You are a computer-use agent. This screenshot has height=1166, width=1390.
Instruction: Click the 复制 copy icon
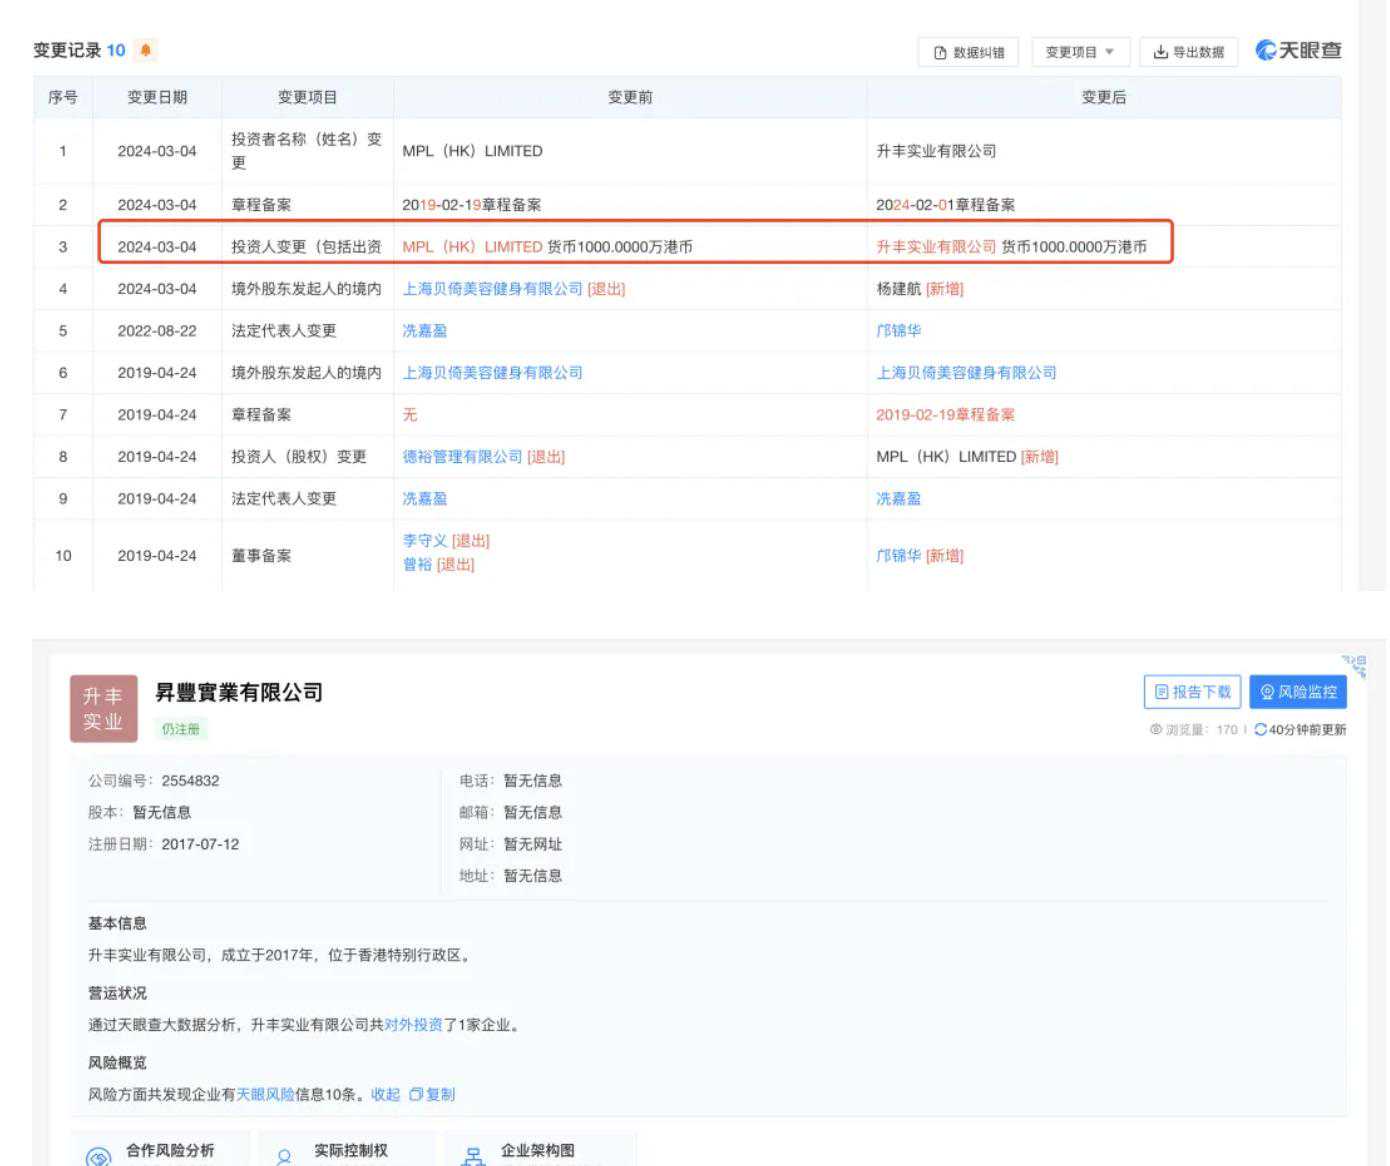point(416,1095)
